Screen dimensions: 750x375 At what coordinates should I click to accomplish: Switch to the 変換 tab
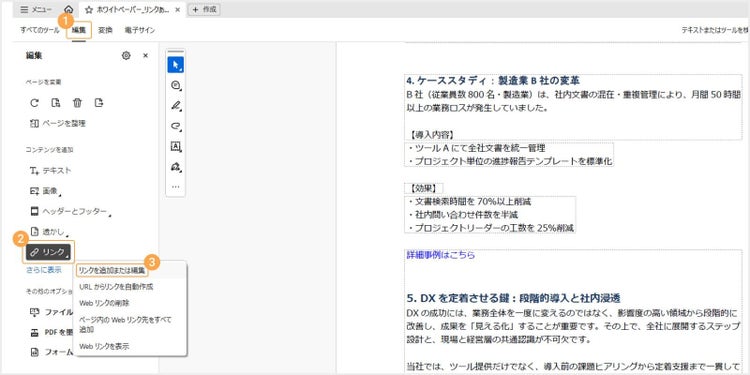105,30
